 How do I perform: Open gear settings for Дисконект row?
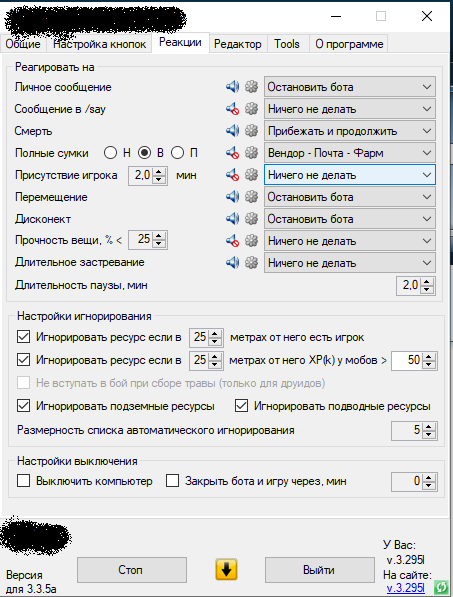tap(251, 219)
